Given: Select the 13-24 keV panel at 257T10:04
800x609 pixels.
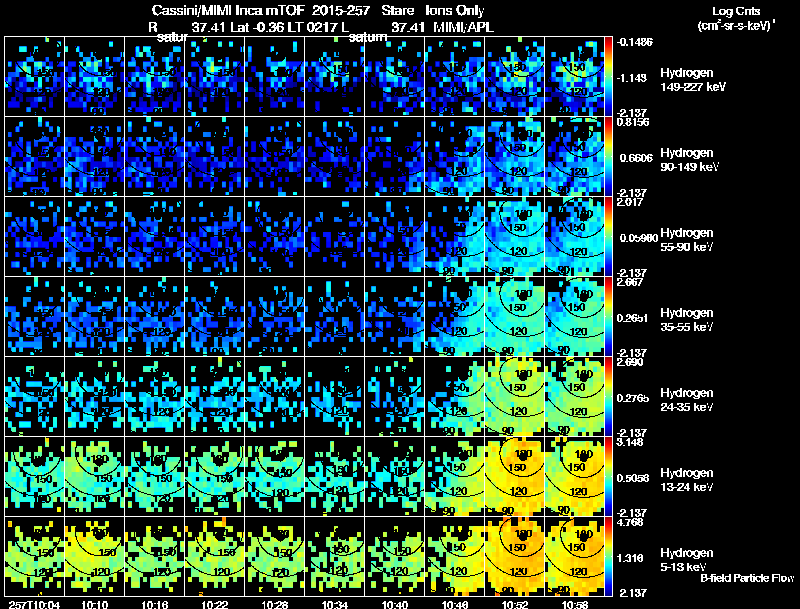Looking at the screenshot, I should 35,477.
